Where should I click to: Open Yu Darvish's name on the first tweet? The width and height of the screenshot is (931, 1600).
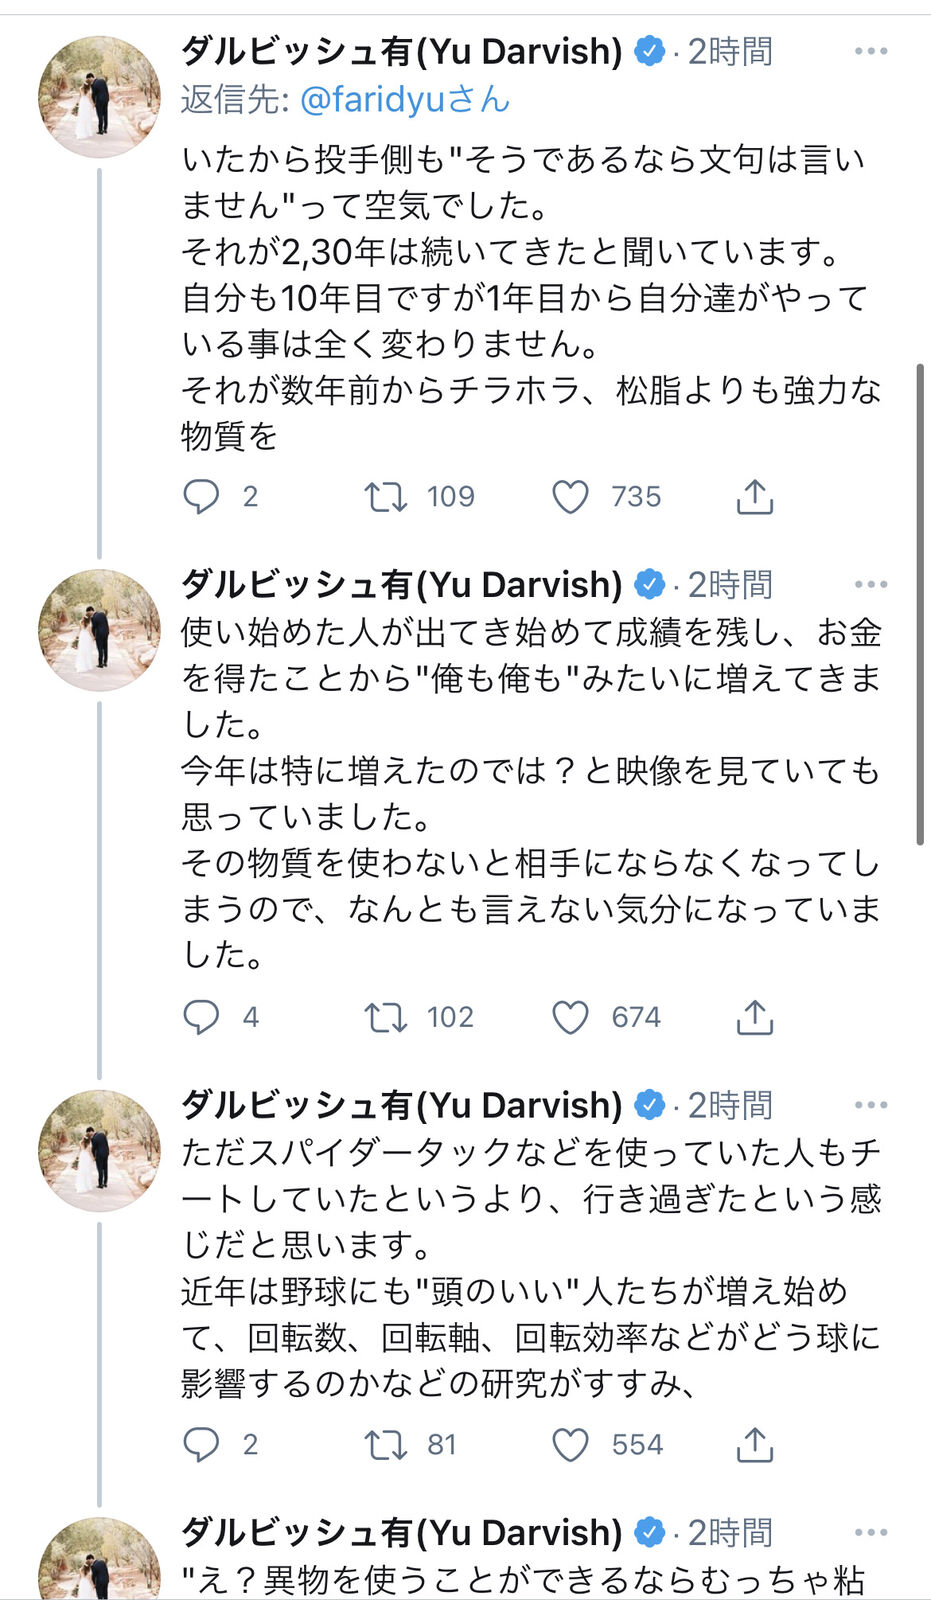click(402, 51)
